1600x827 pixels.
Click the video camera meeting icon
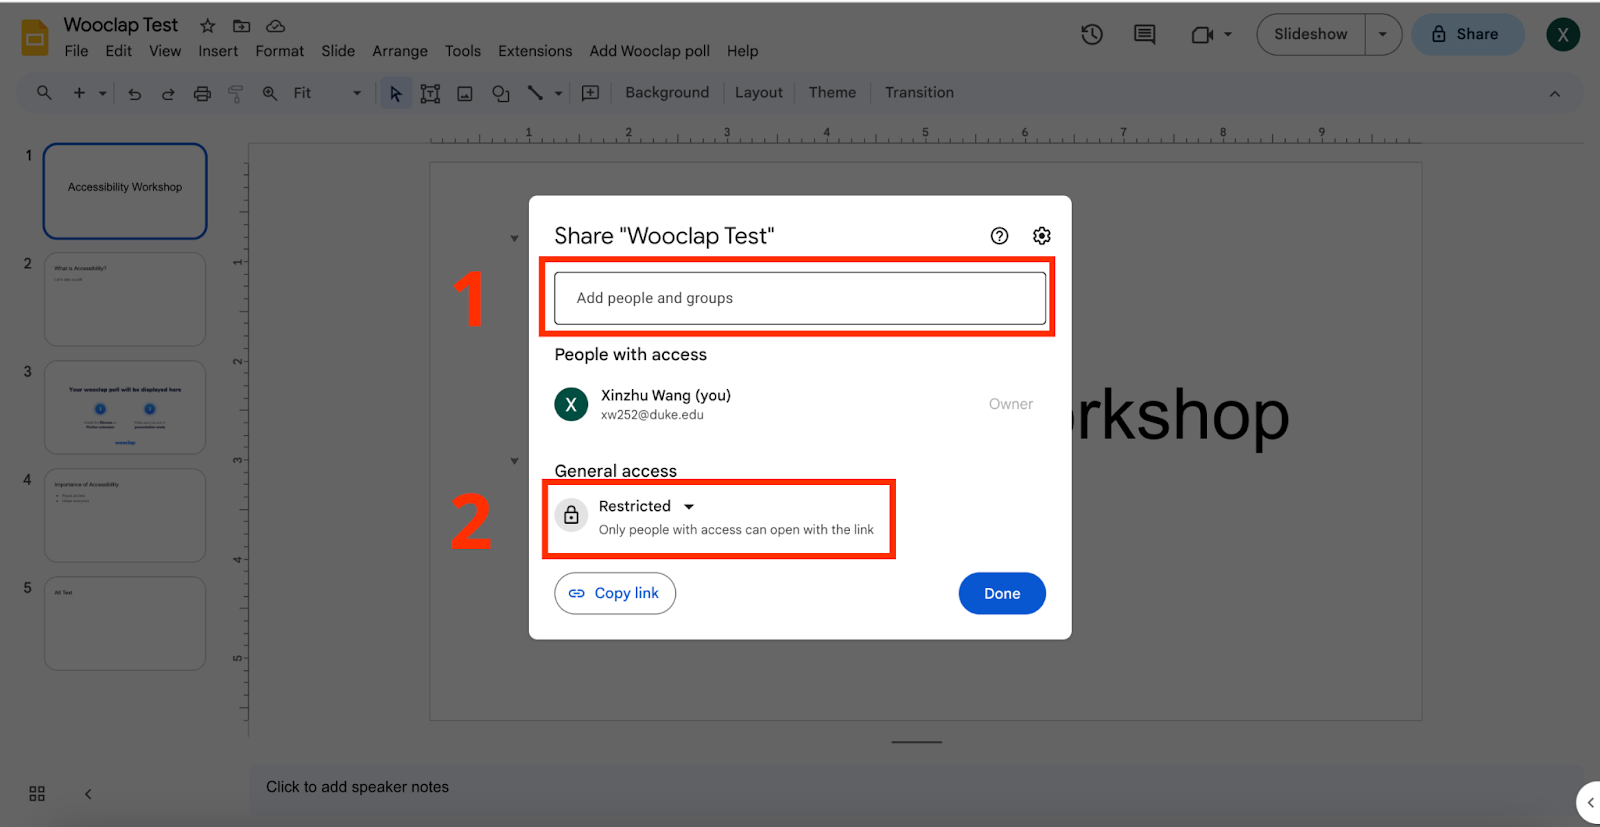[1202, 34]
